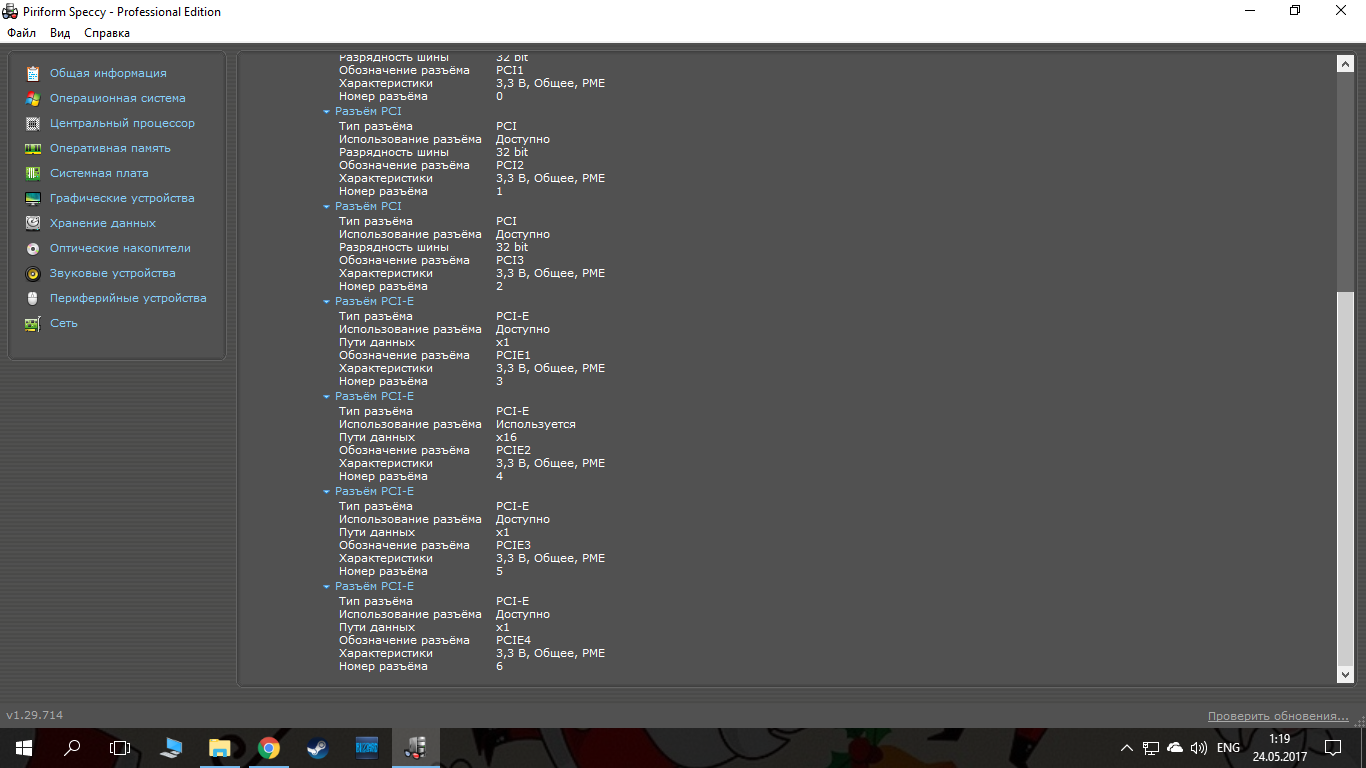Collapse the Разъём PCI-E section with PCIE4

pos(326,587)
